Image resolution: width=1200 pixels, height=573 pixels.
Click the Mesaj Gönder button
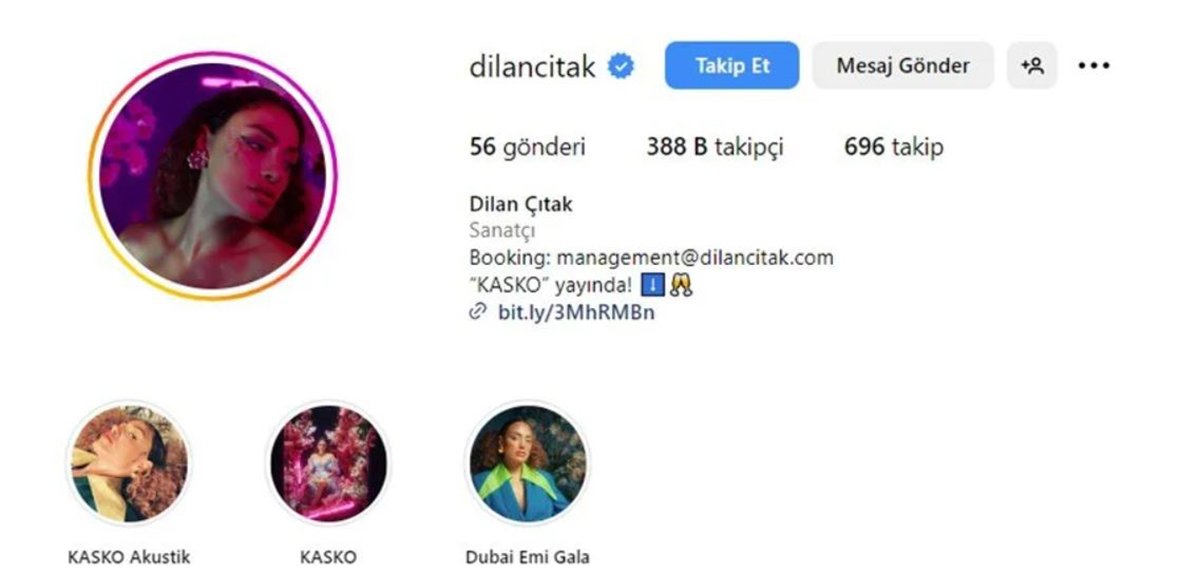[903, 66]
